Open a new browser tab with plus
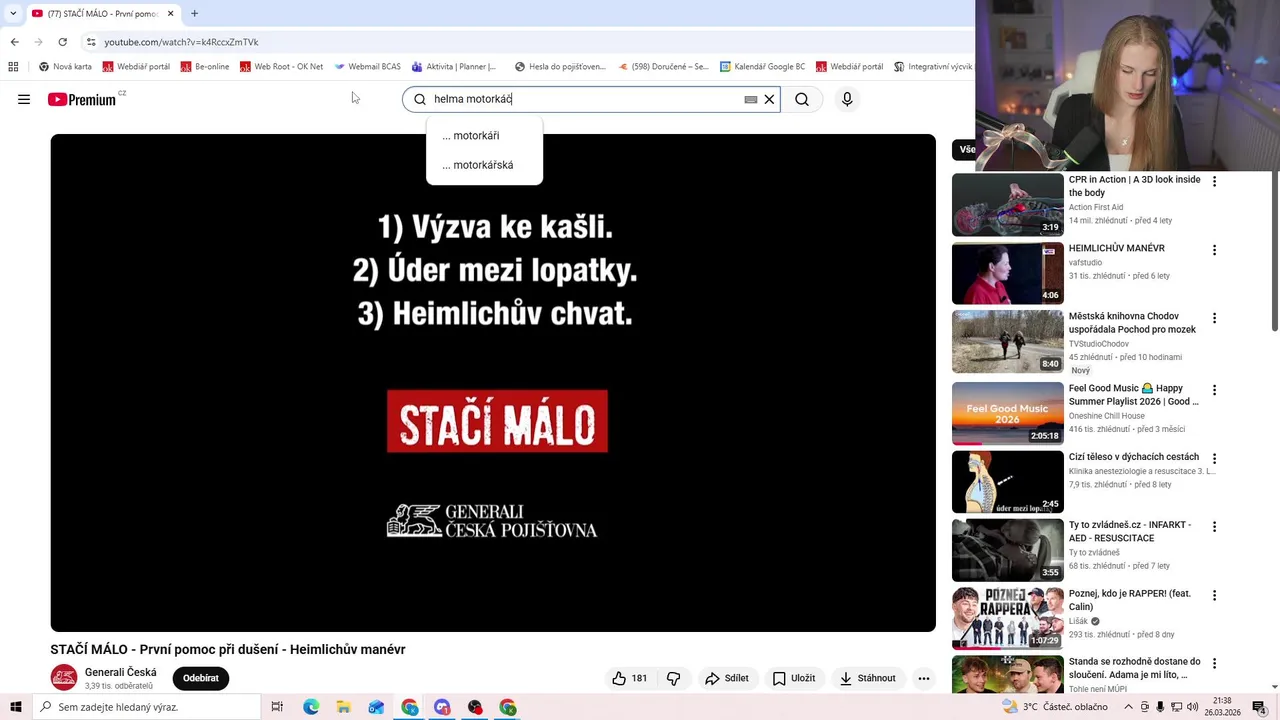This screenshot has width=1280, height=720. (194, 14)
